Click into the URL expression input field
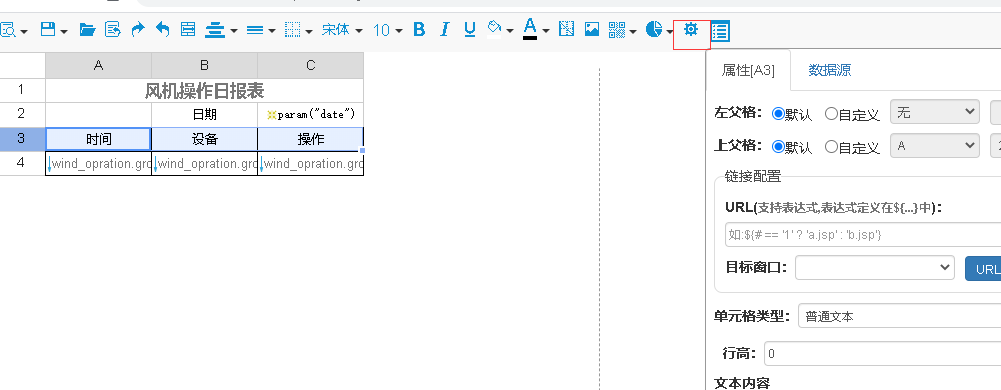This screenshot has width=1001, height=390. click(863, 234)
